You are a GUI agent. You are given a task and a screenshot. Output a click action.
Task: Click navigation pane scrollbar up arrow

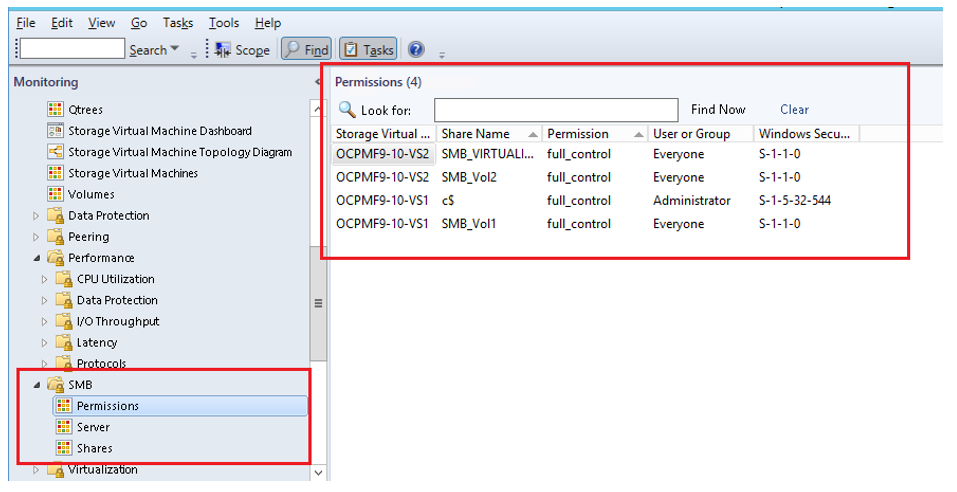click(318, 109)
